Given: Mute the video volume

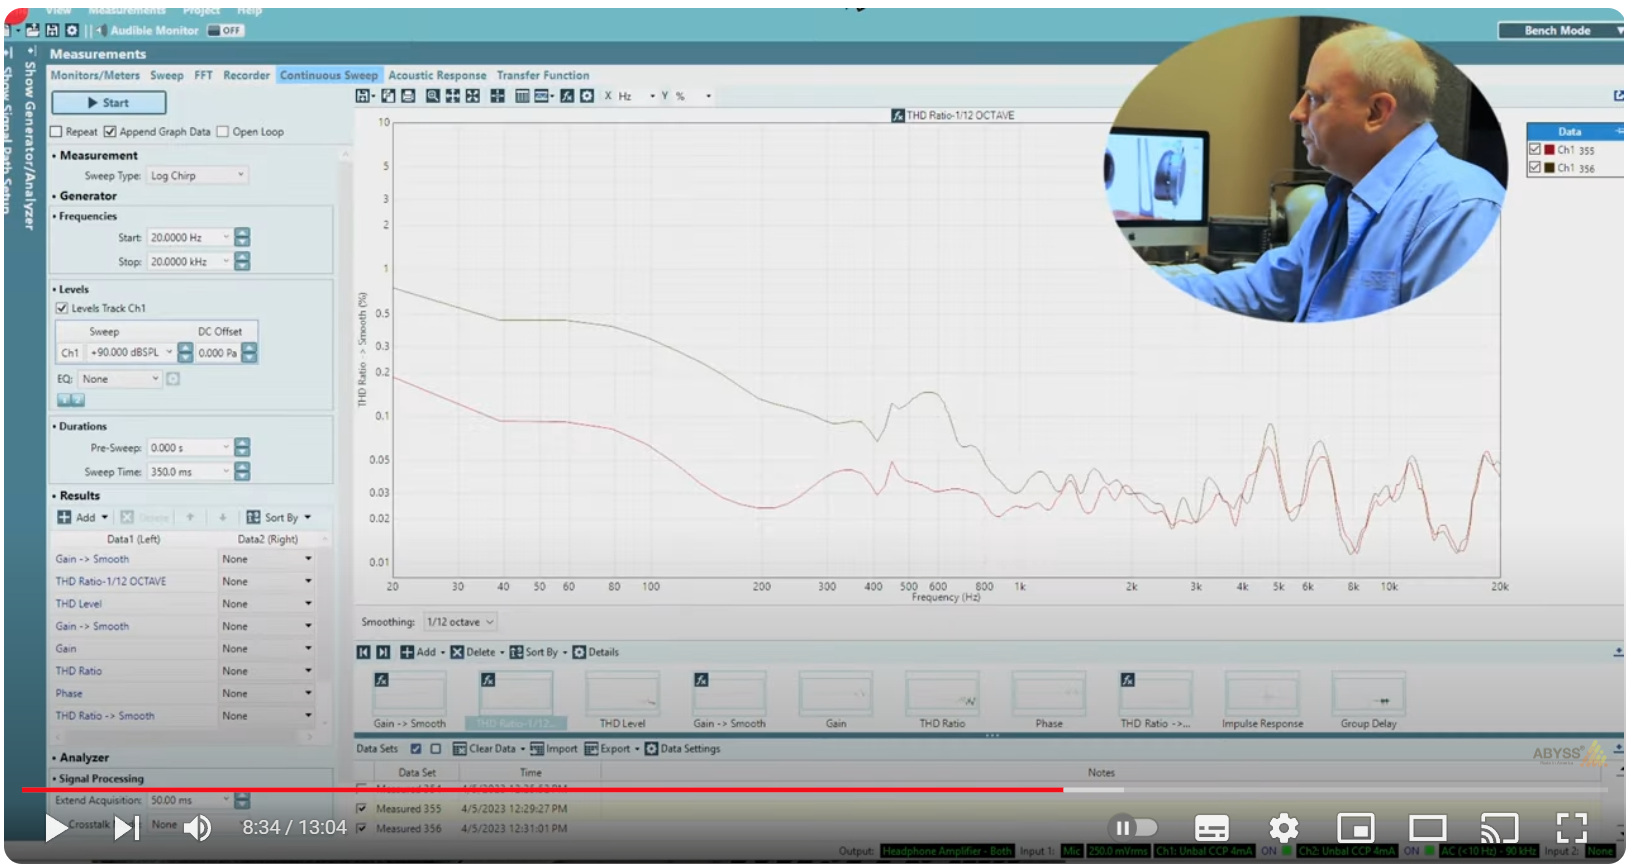Looking at the screenshot, I should pyautogui.click(x=198, y=828).
